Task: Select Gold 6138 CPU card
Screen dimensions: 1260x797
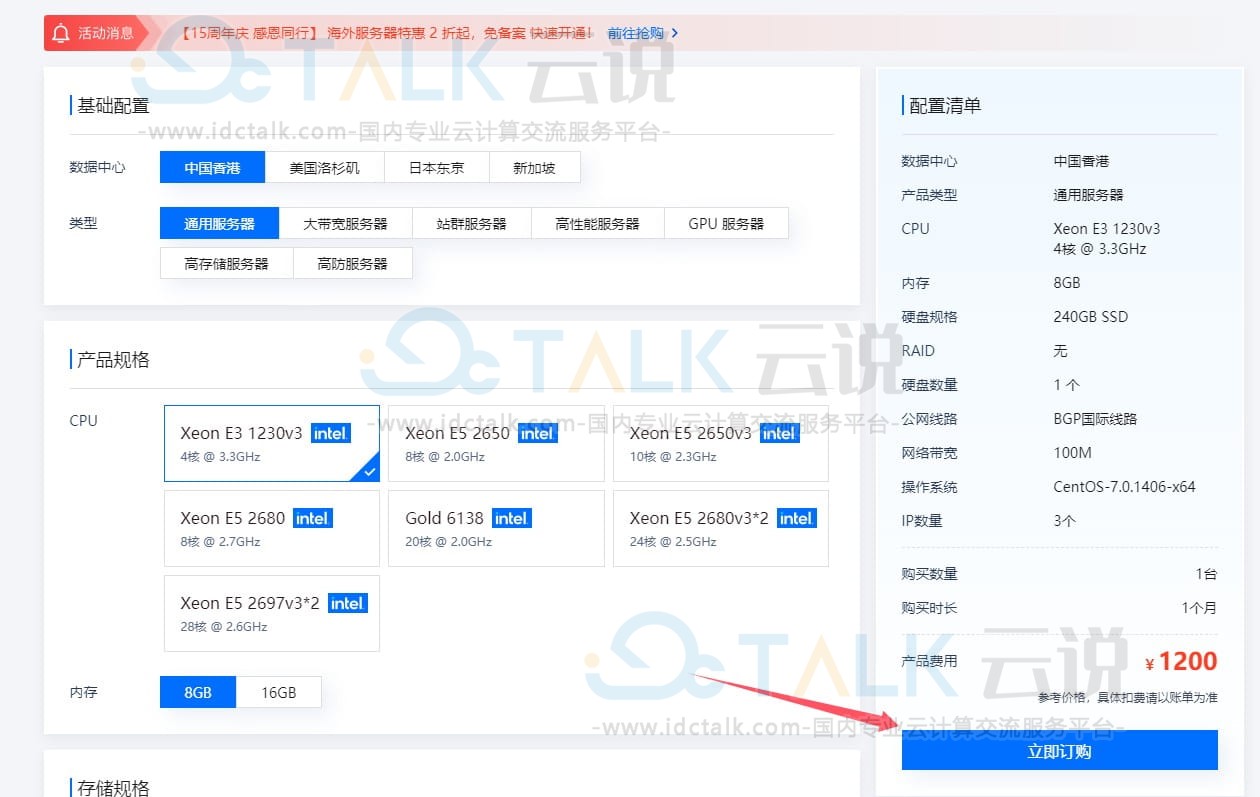Action: (496, 528)
